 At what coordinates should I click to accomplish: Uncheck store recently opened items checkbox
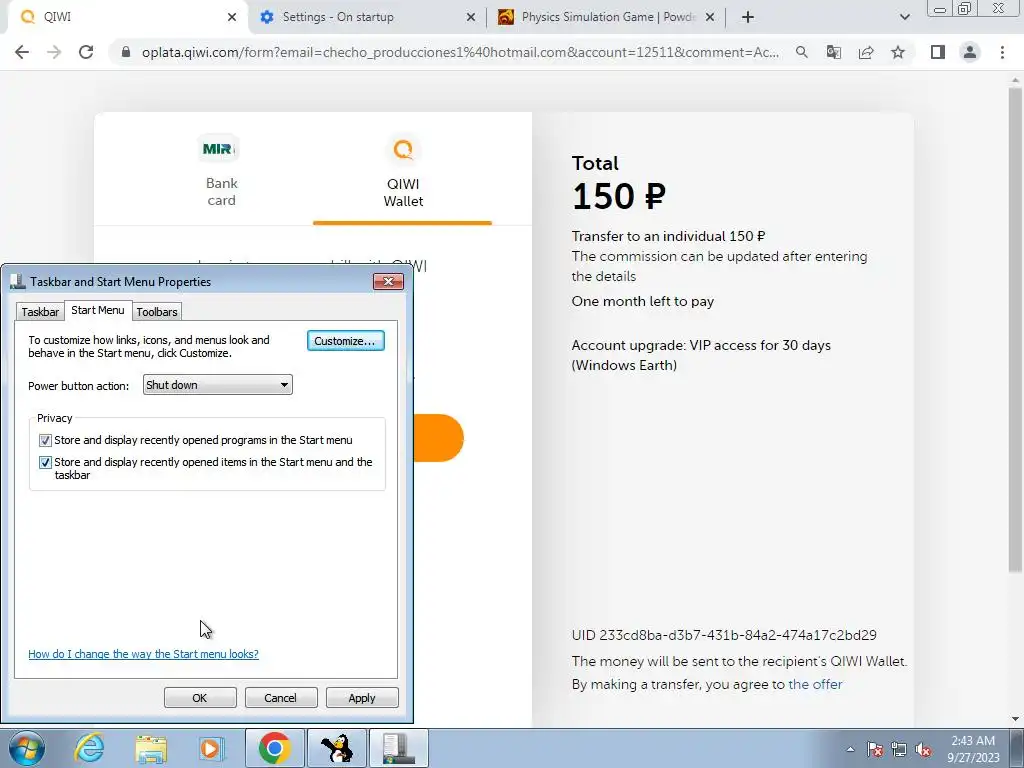coord(45,462)
